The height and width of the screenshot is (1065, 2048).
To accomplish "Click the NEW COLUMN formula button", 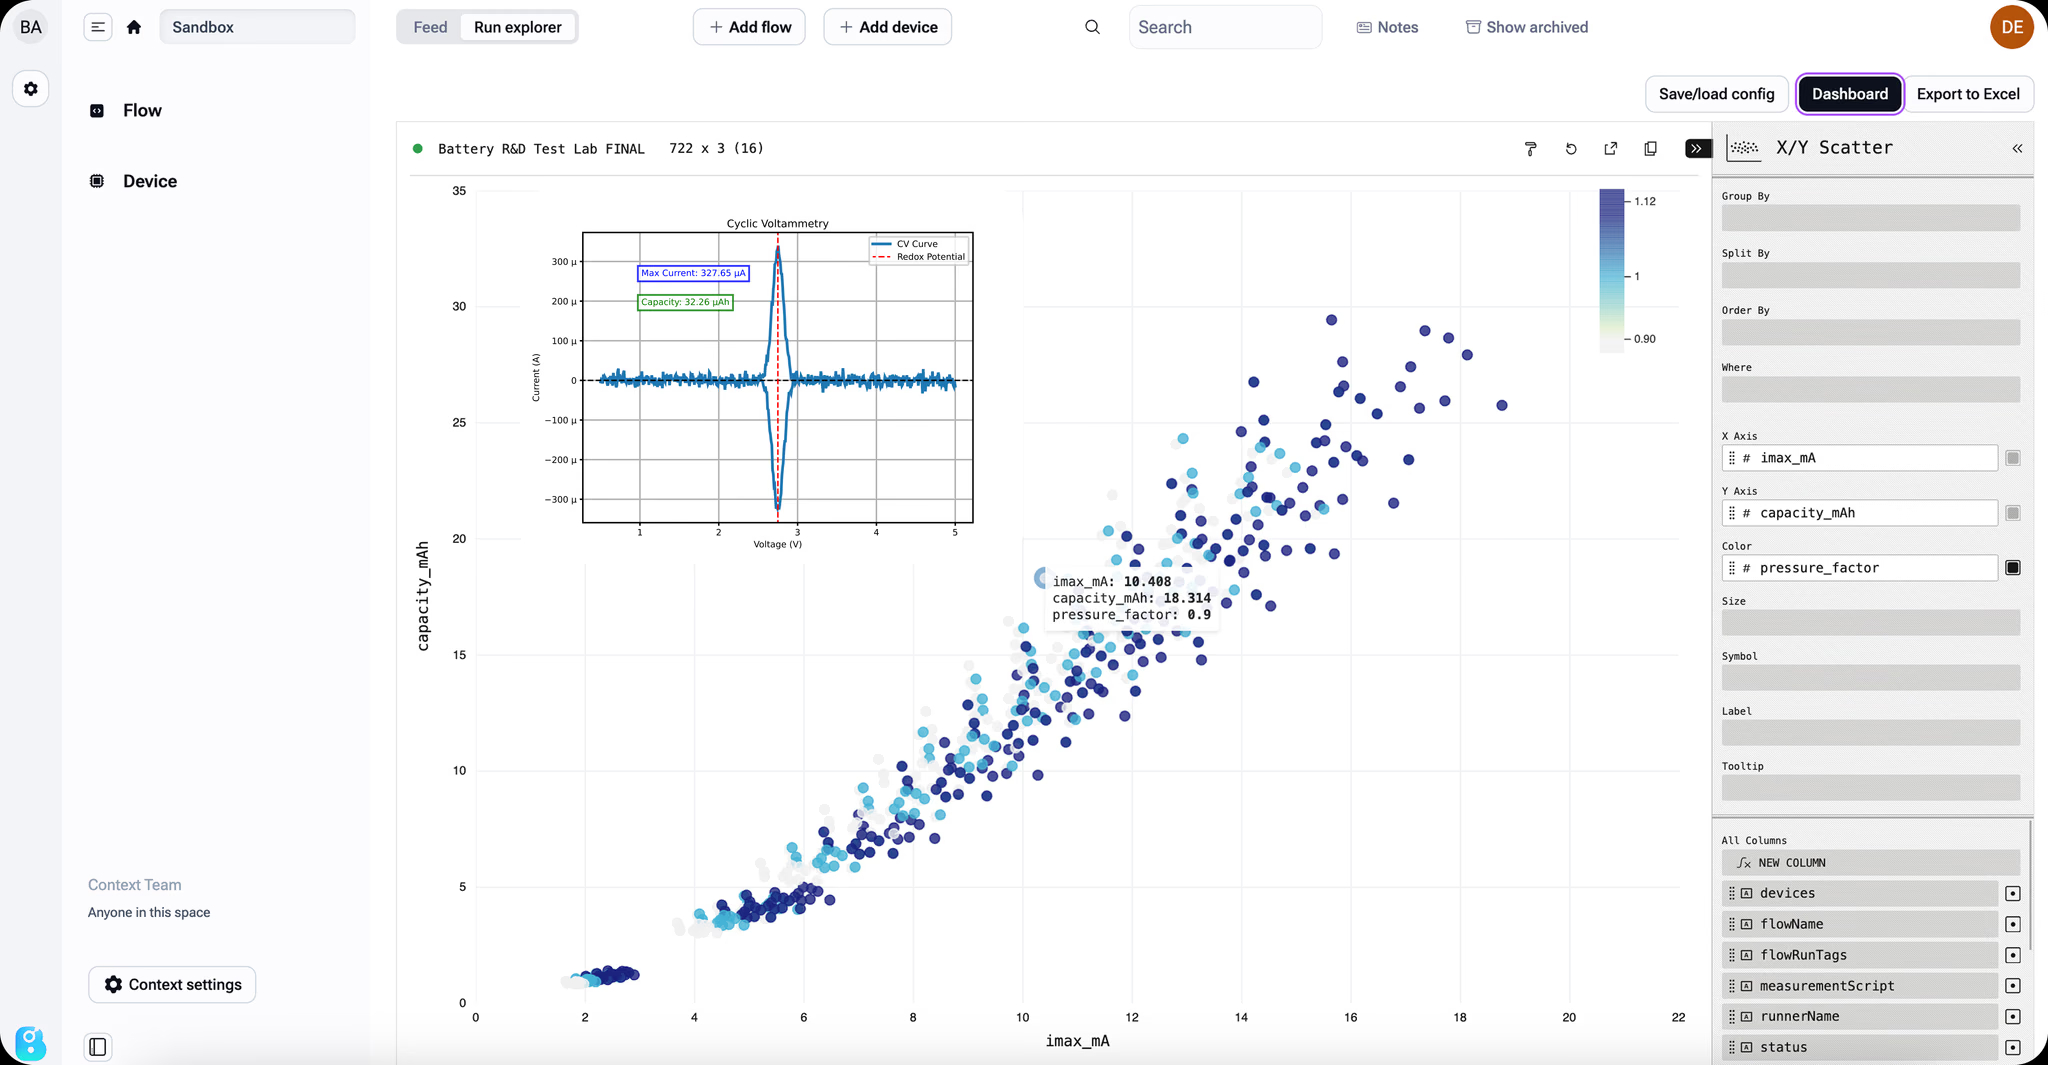I will [x=1870, y=862].
